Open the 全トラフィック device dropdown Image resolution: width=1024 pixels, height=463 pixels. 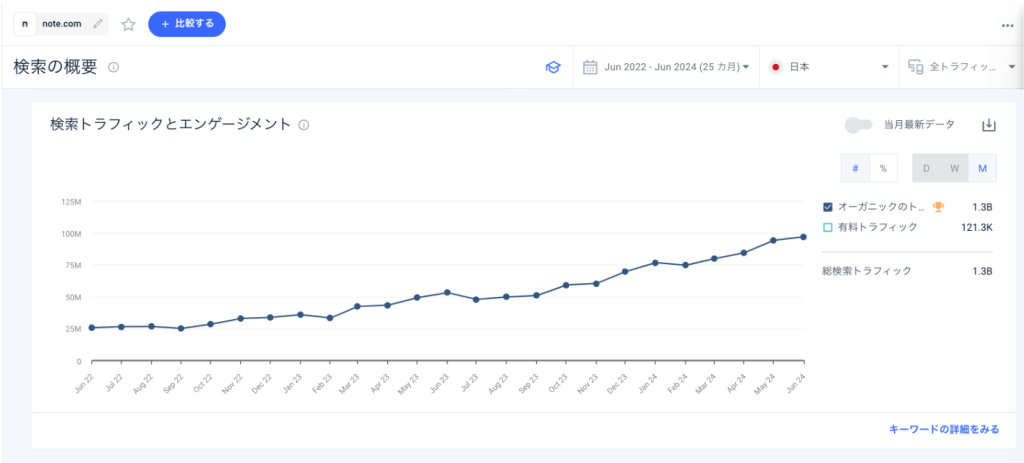click(960, 68)
